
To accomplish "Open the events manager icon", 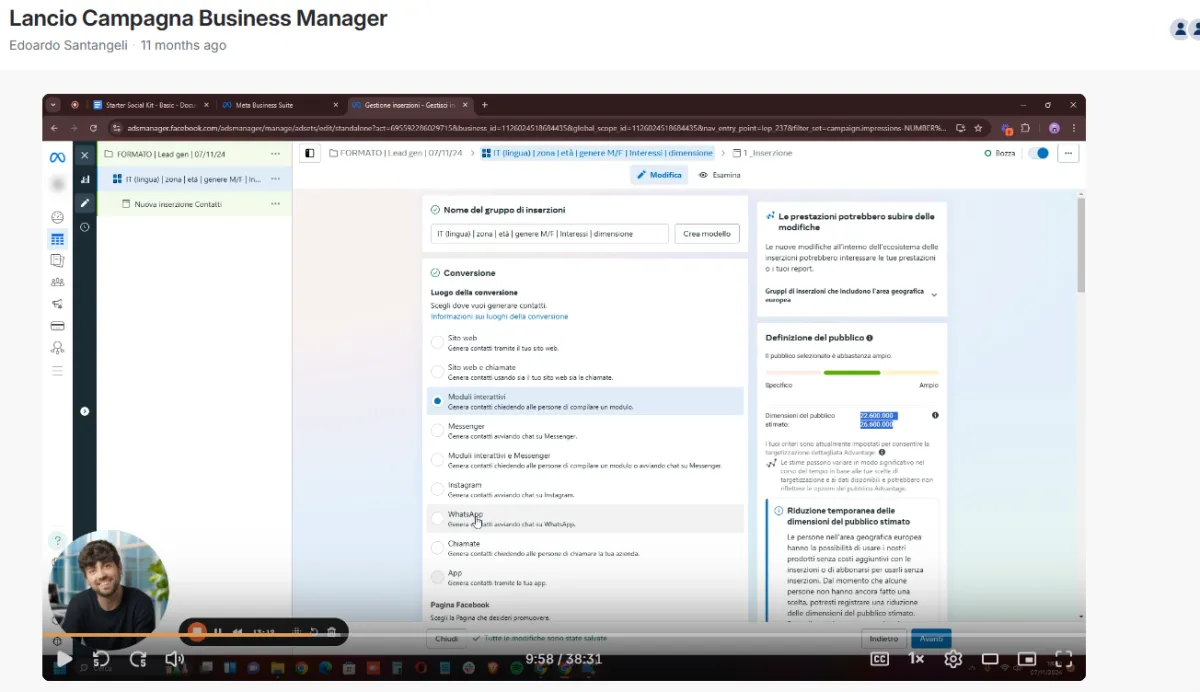I will point(57,348).
